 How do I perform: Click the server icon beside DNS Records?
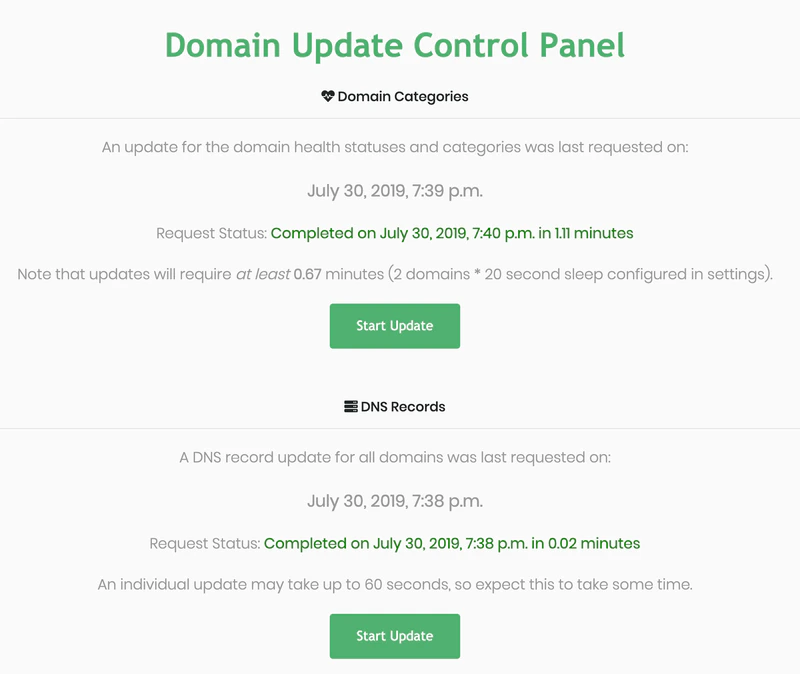(351, 406)
